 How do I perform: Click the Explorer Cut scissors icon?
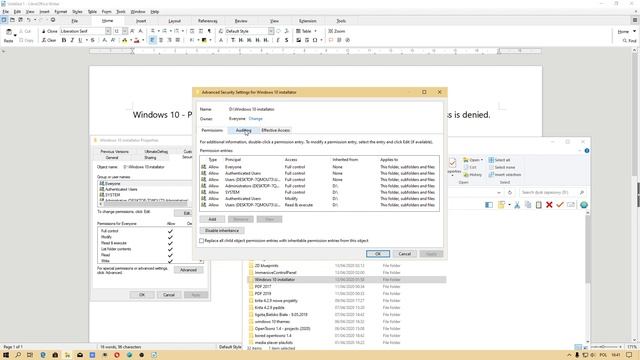(x=517, y=205)
